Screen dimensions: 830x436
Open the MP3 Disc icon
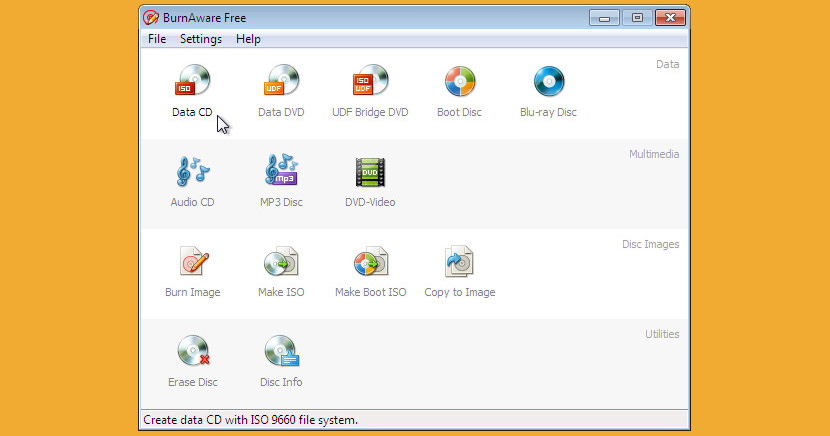[x=282, y=170]
